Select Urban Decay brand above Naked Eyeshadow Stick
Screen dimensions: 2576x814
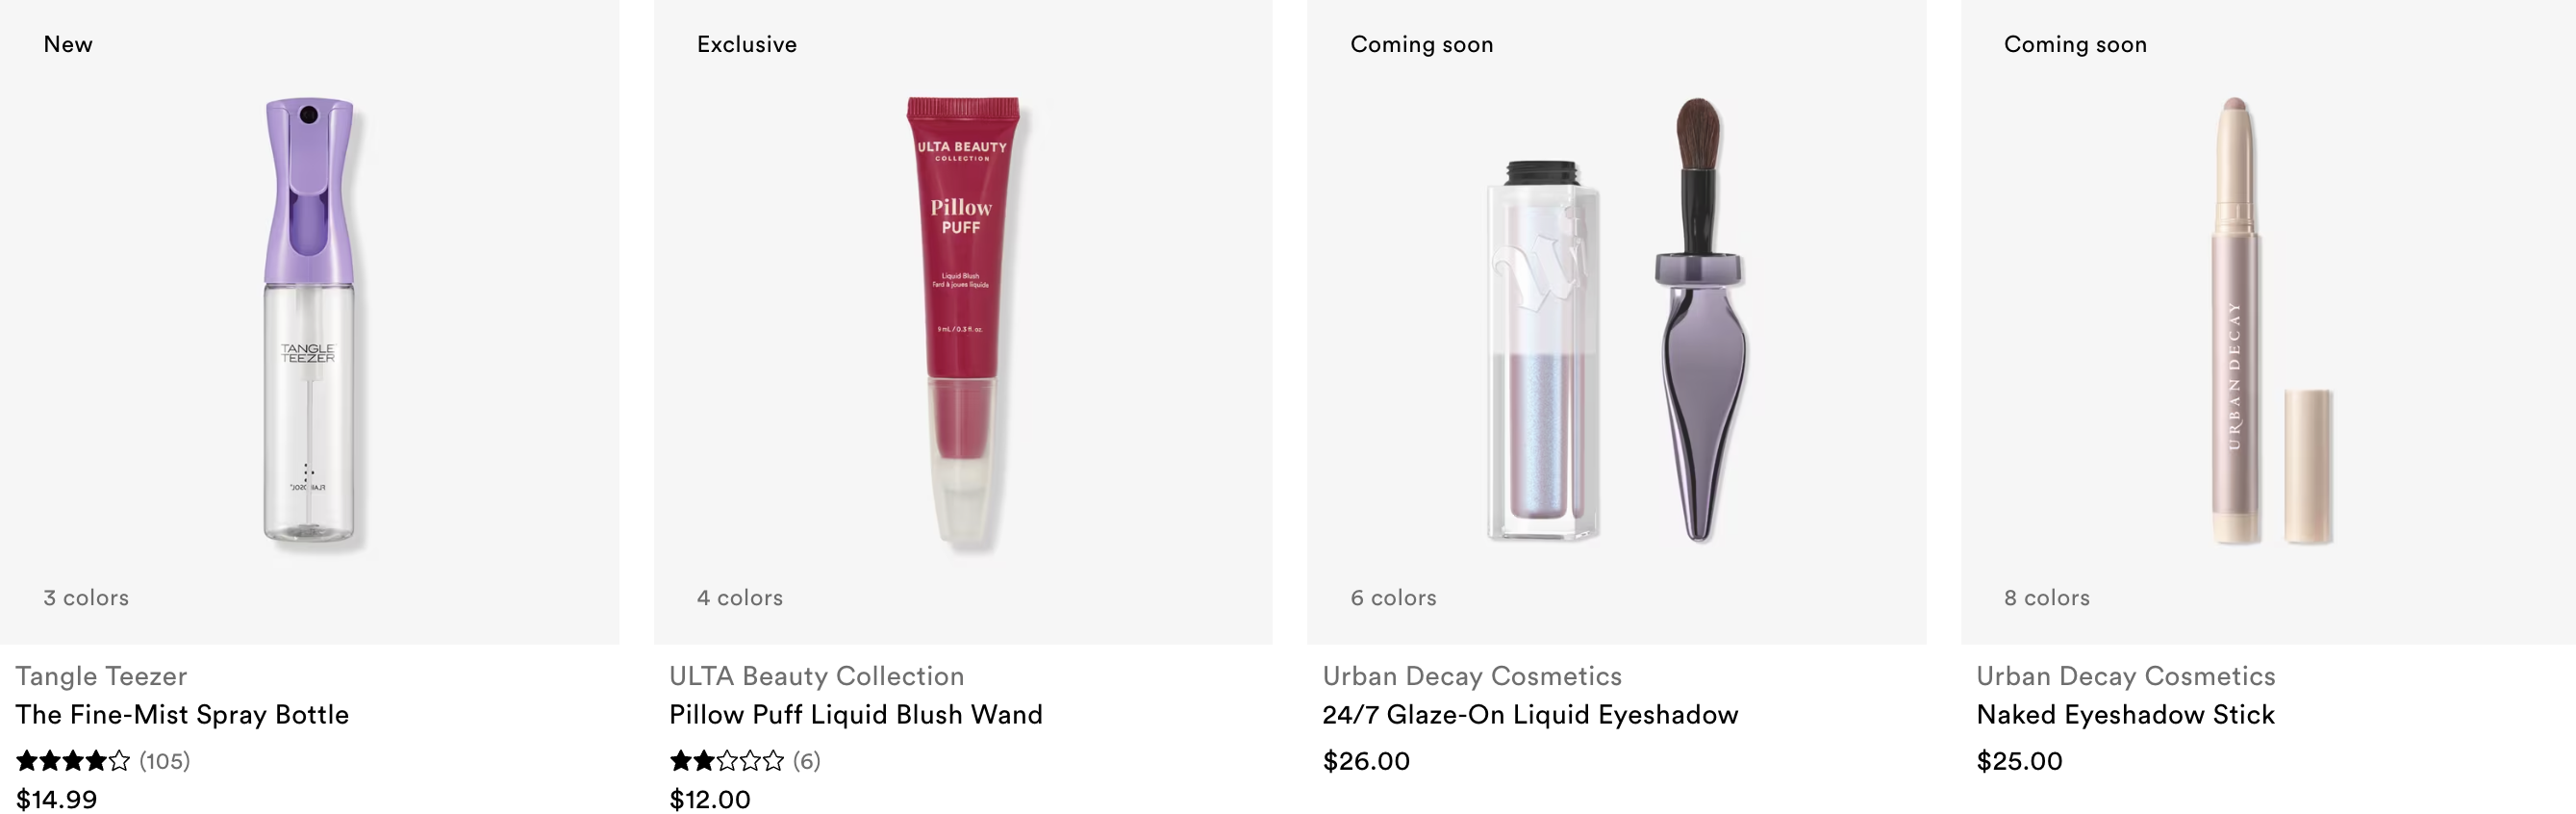[x=2125, y=676]
